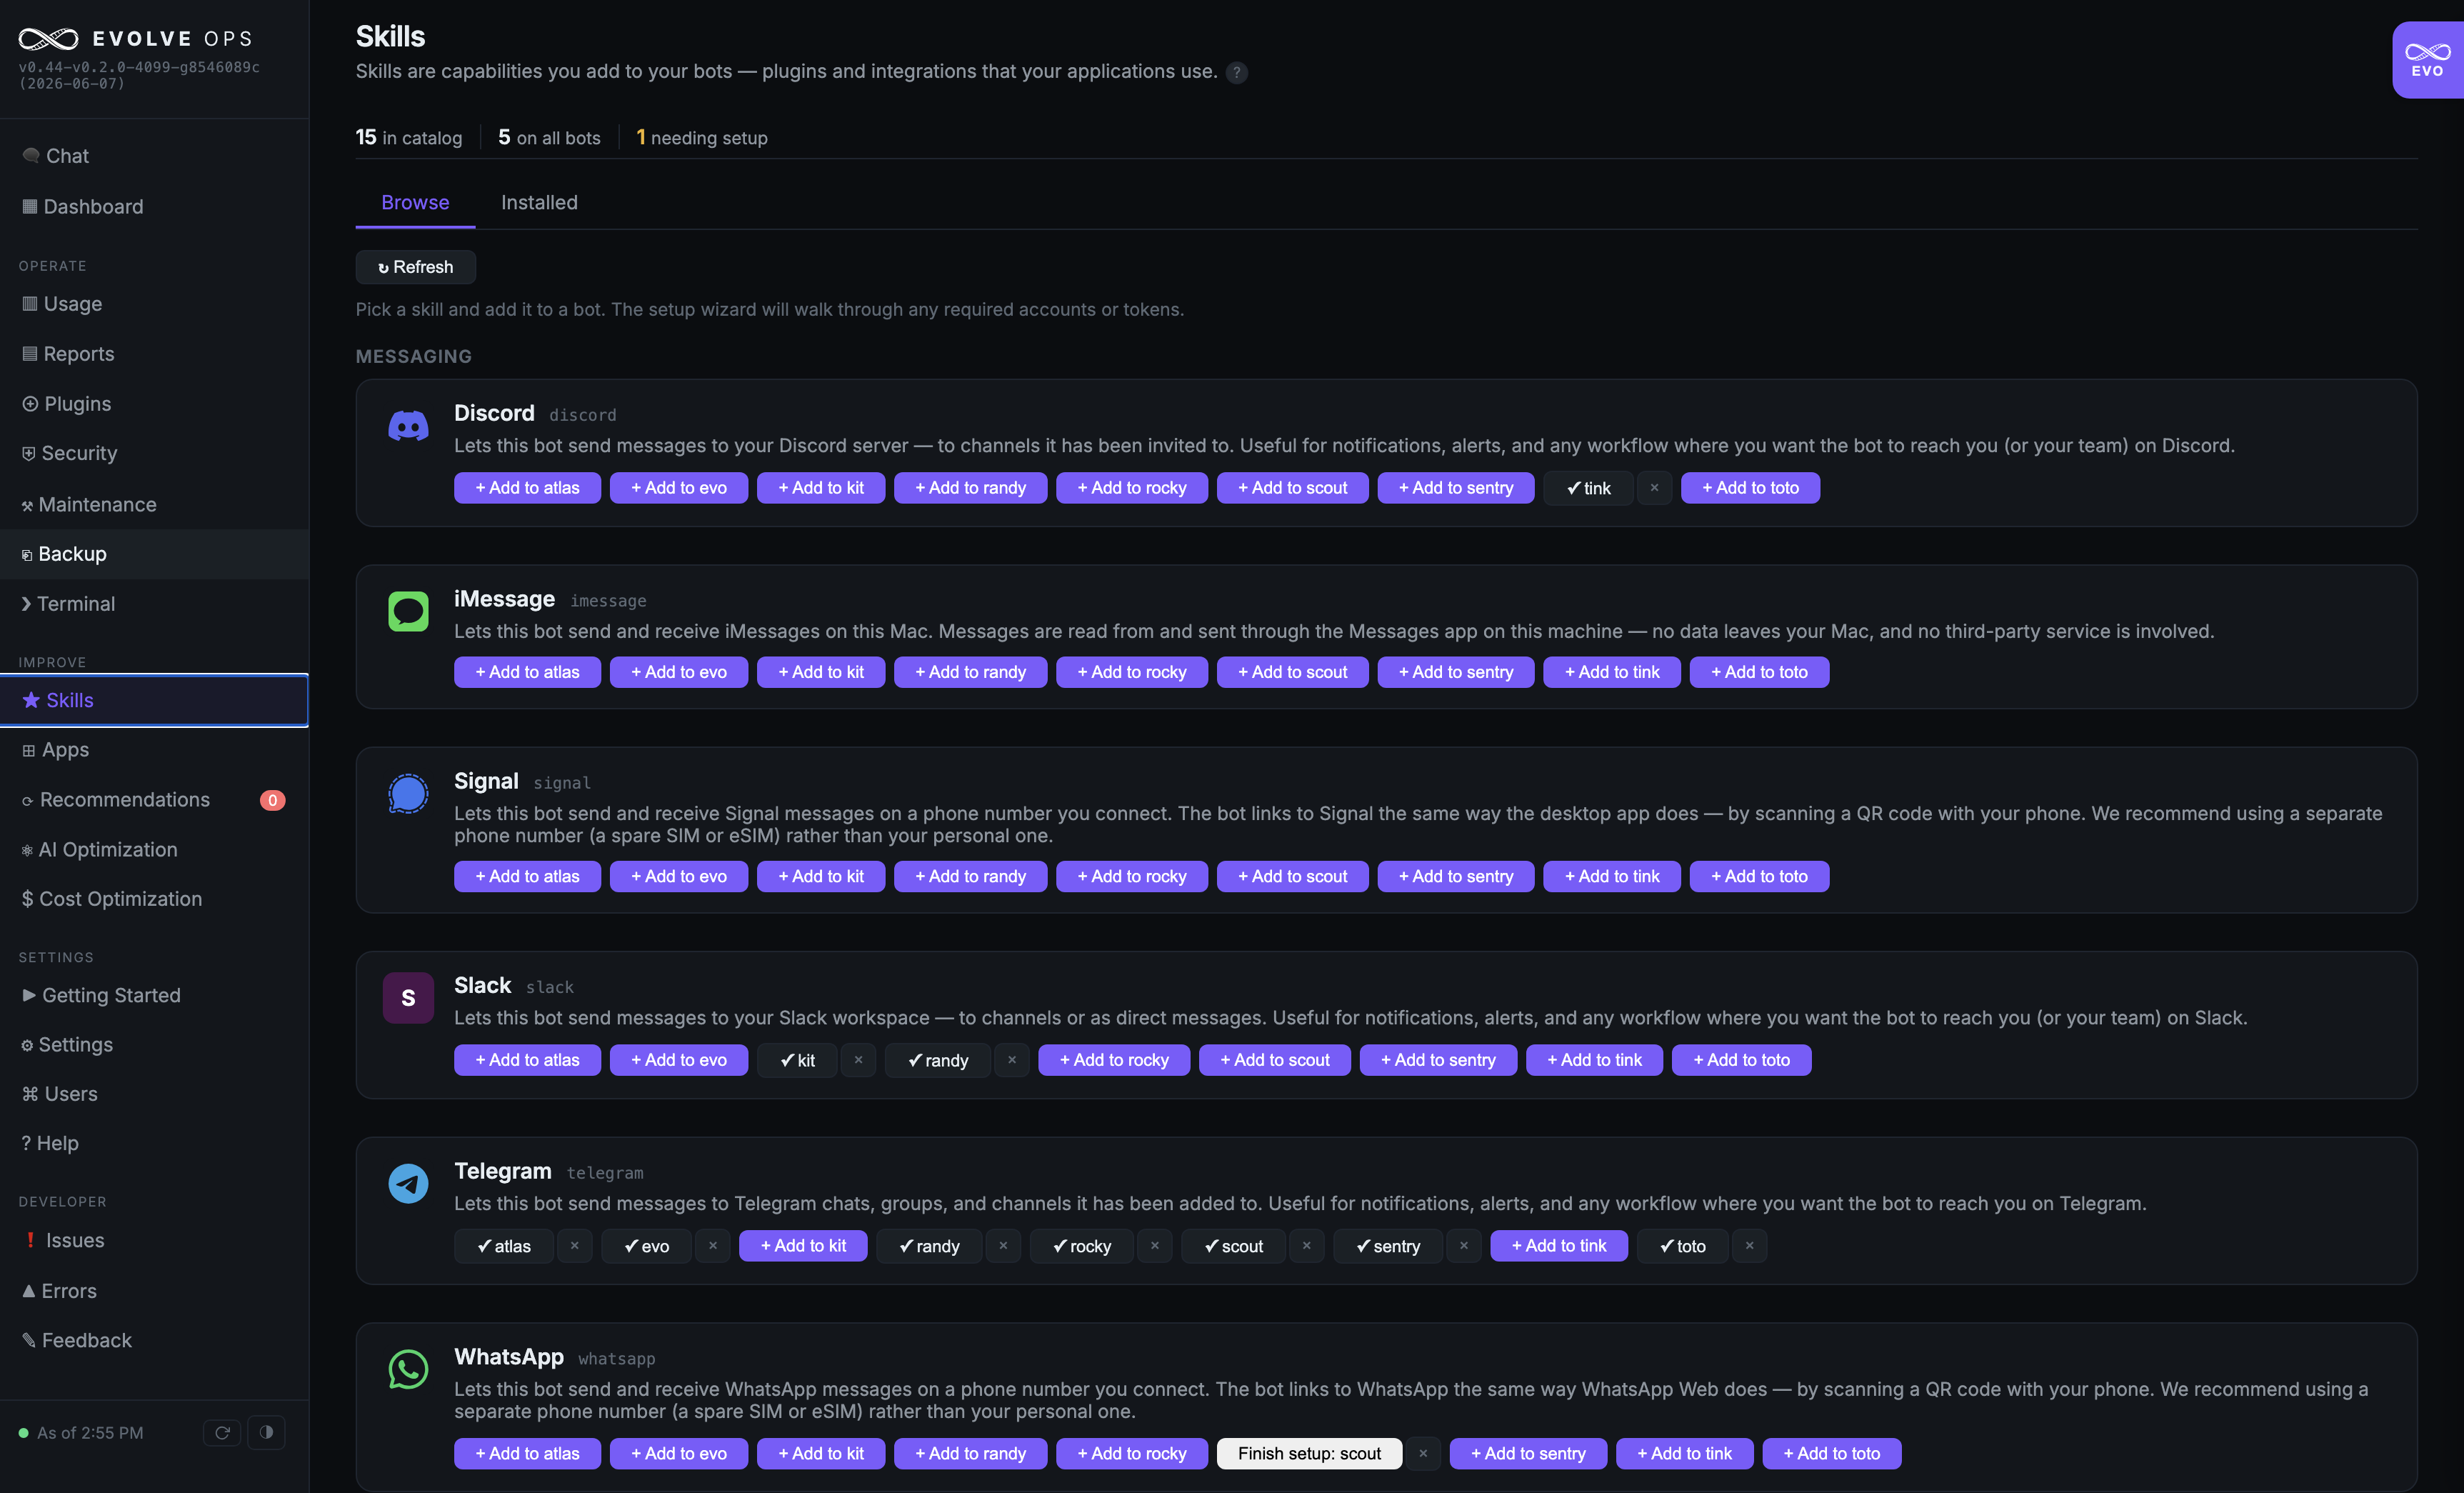Screen dimensions: 2464x1493
Task: Add WhatsApp to randy
Action: (970, 1454)
